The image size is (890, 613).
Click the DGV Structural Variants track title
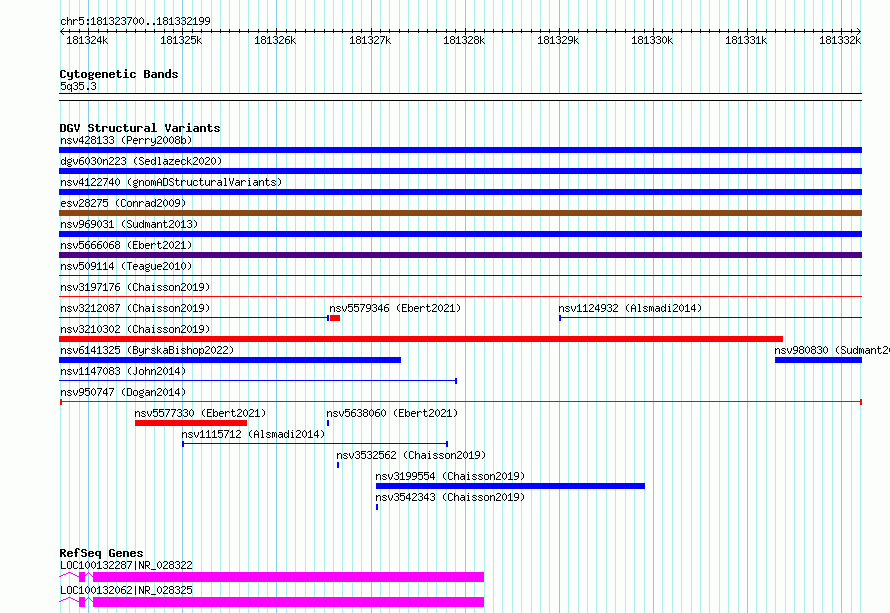click(140, 128)
